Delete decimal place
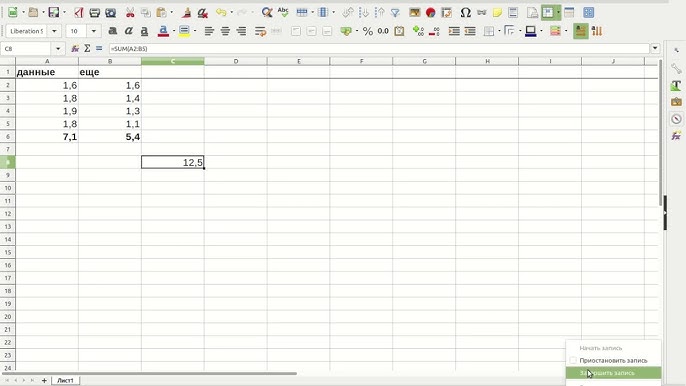This screenshot has height=386, width=686. 434,31
